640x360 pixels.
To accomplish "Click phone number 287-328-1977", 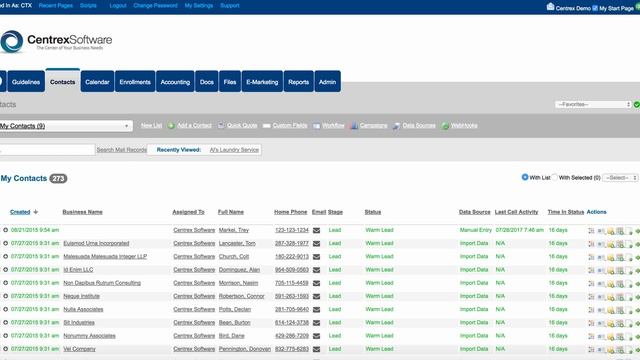I will click(292, 243).
